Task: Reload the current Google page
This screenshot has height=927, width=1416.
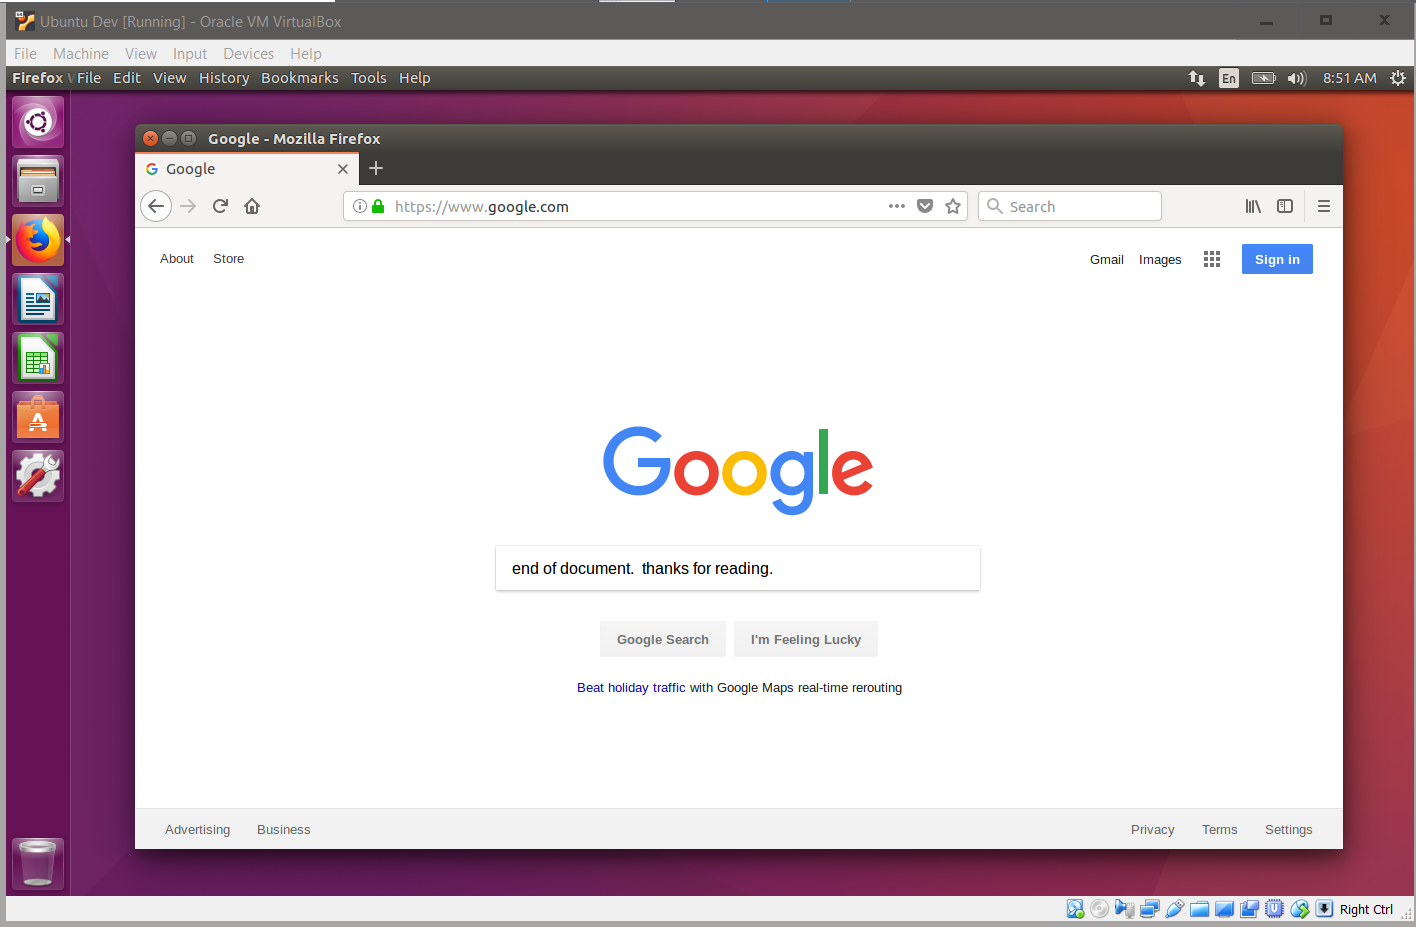Action: click(x=220, y=206)
